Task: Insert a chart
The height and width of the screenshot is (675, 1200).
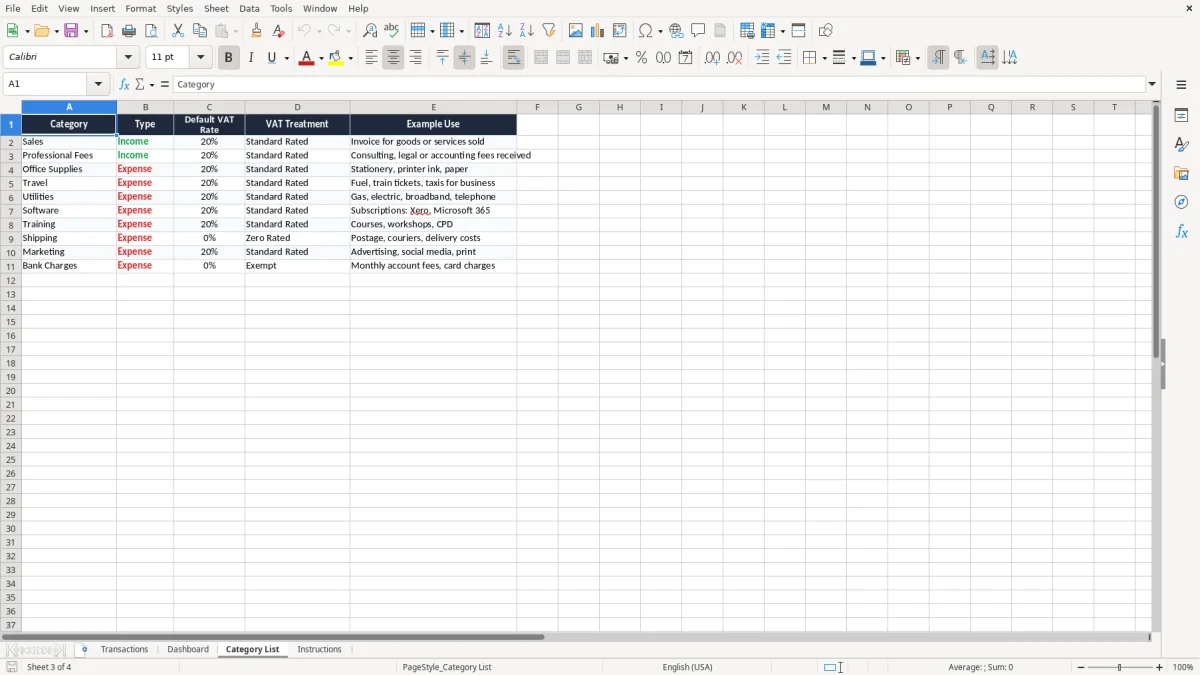Action: click(598, 31)
